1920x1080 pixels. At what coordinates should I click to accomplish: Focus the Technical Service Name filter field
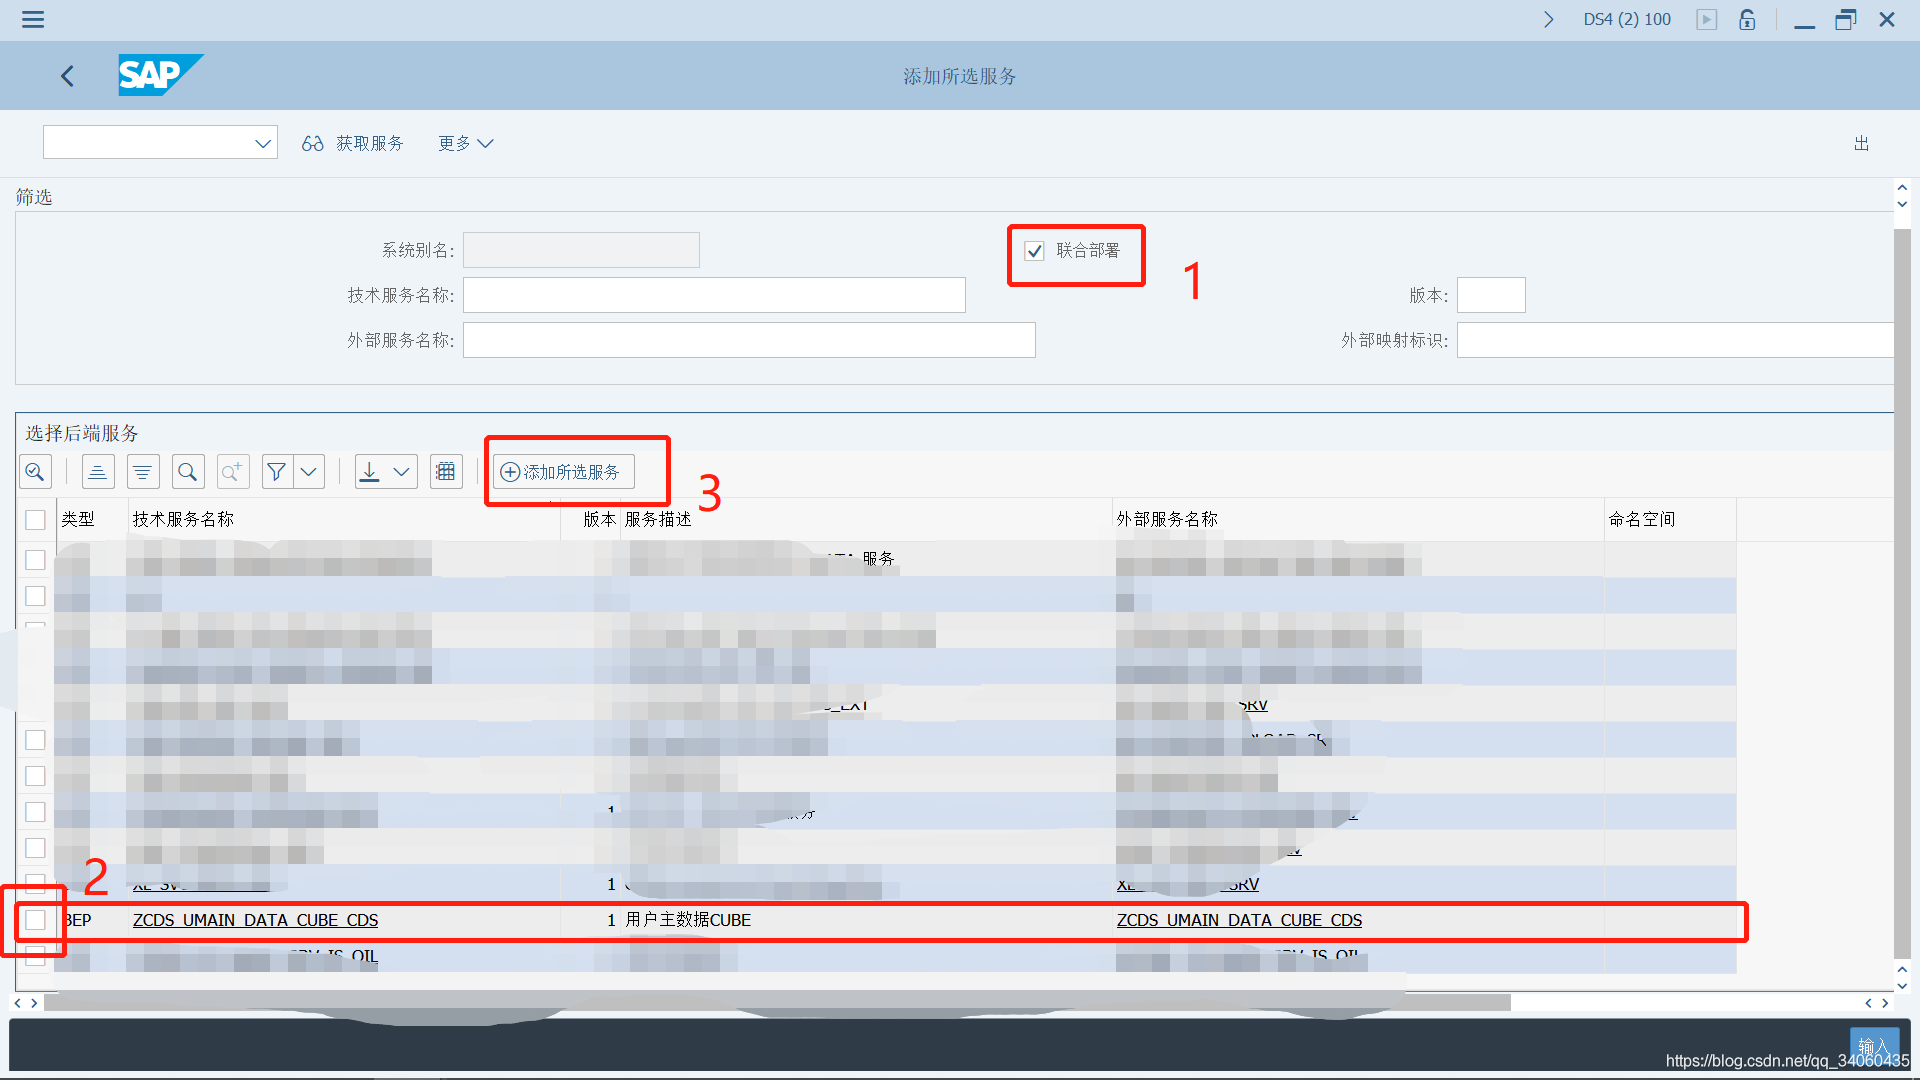point(714,295)
